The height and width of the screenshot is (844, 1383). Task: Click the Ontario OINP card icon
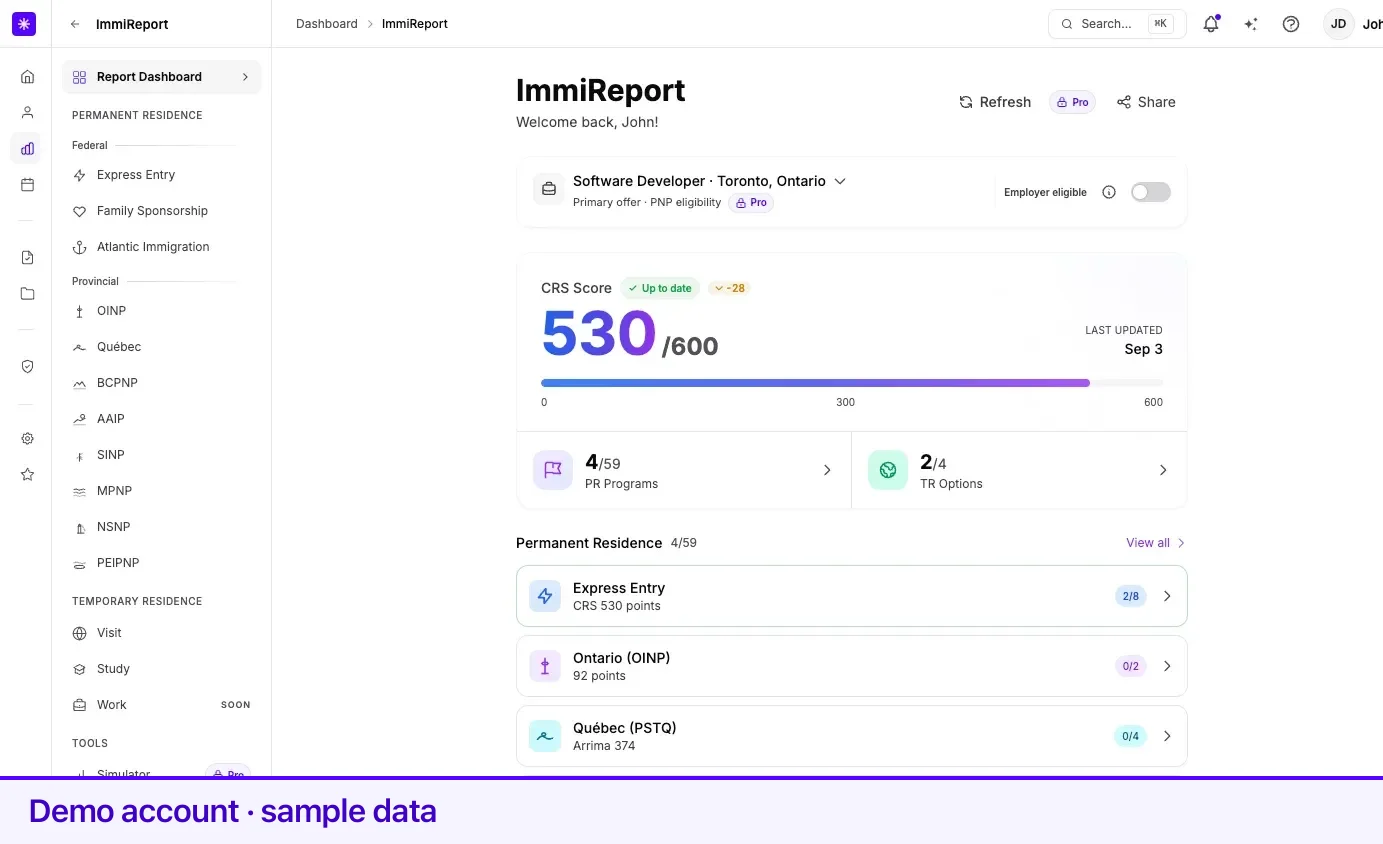pos(545,666)
